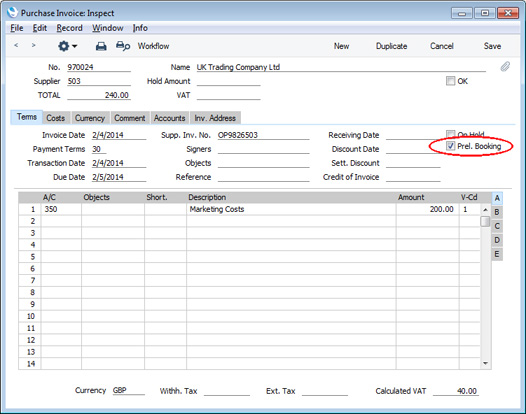Go to next record arrow
This screenshot has height=414, width=526.
pyautogui.click(x=33, y=45)
